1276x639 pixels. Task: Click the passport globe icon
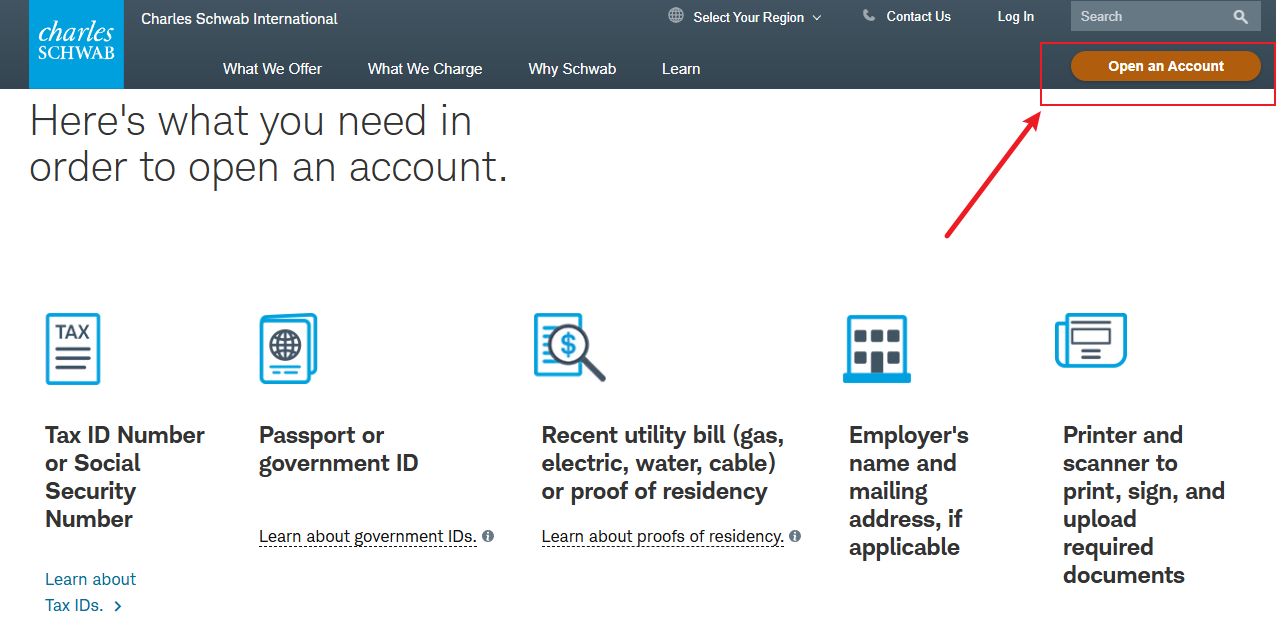288,348
